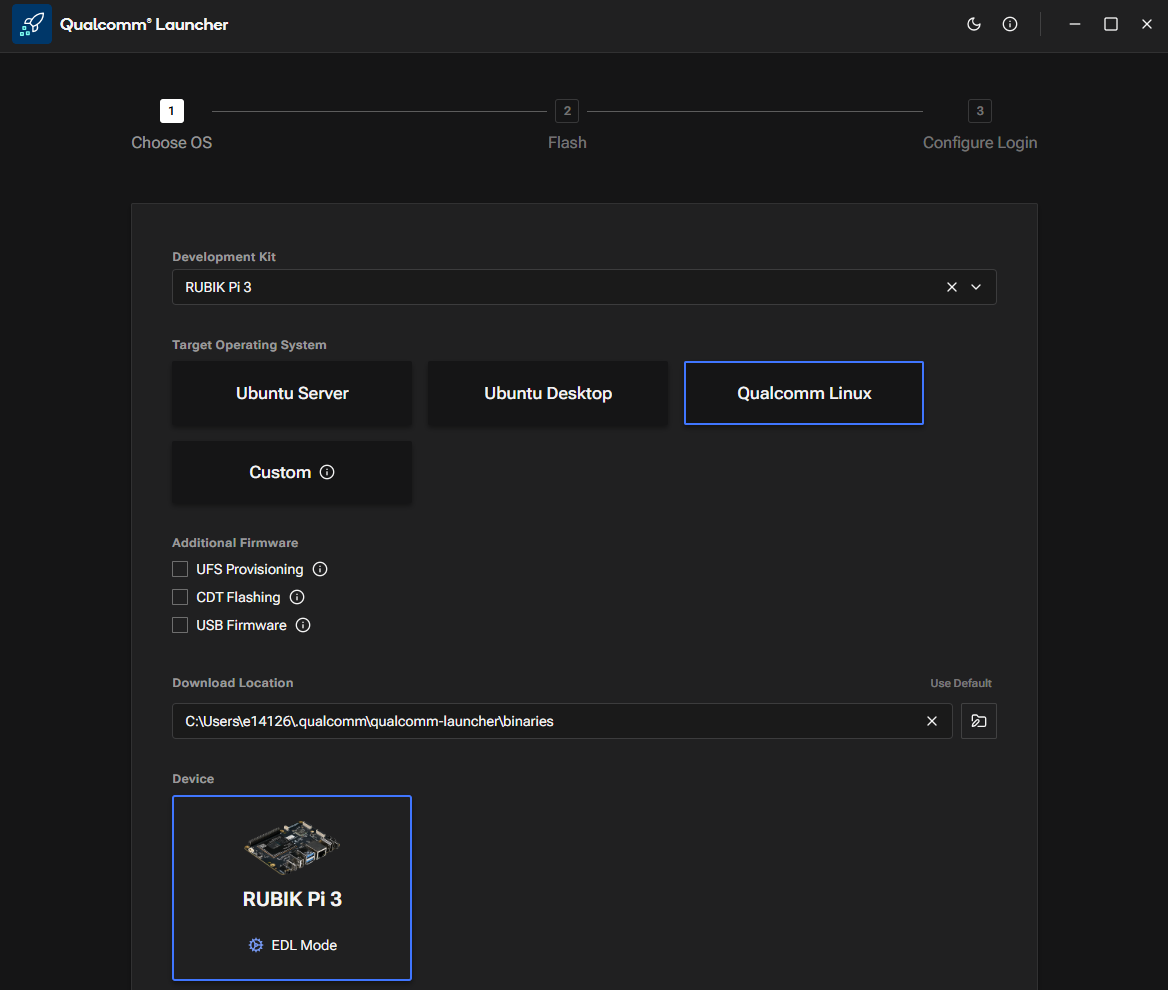Choose Ubuntu Desktop as target OS
Viewport: 1168px width, 990px height.
click(x=548, y=393)
